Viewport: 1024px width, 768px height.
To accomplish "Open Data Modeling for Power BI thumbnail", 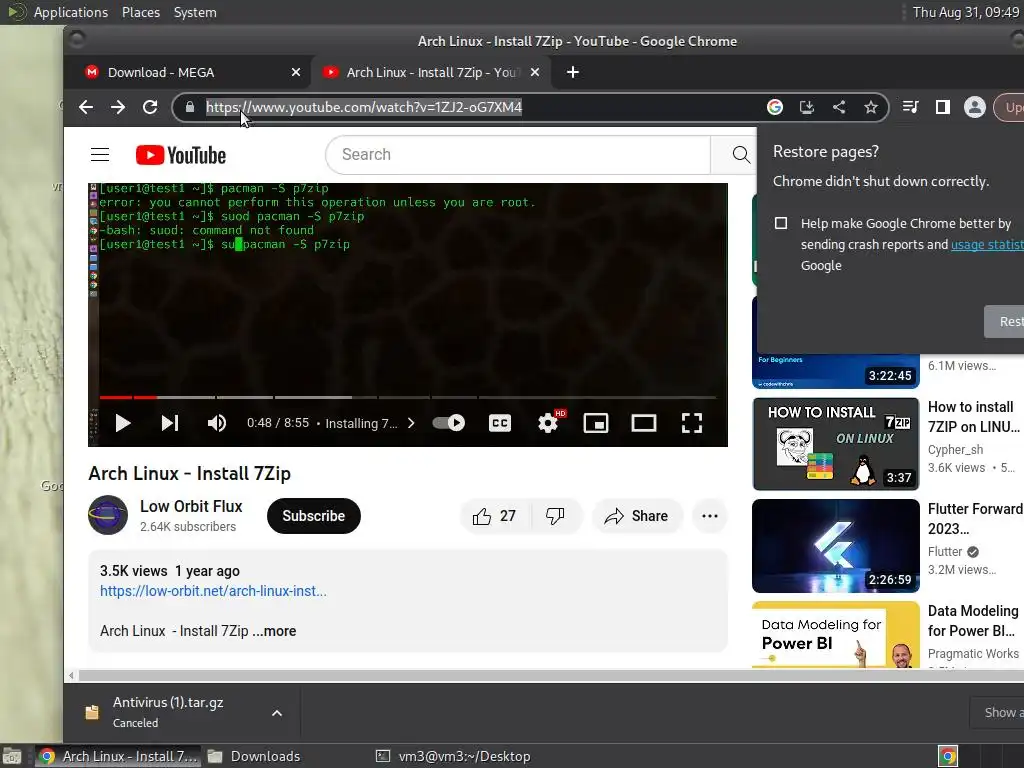I will tap(835, 634).
